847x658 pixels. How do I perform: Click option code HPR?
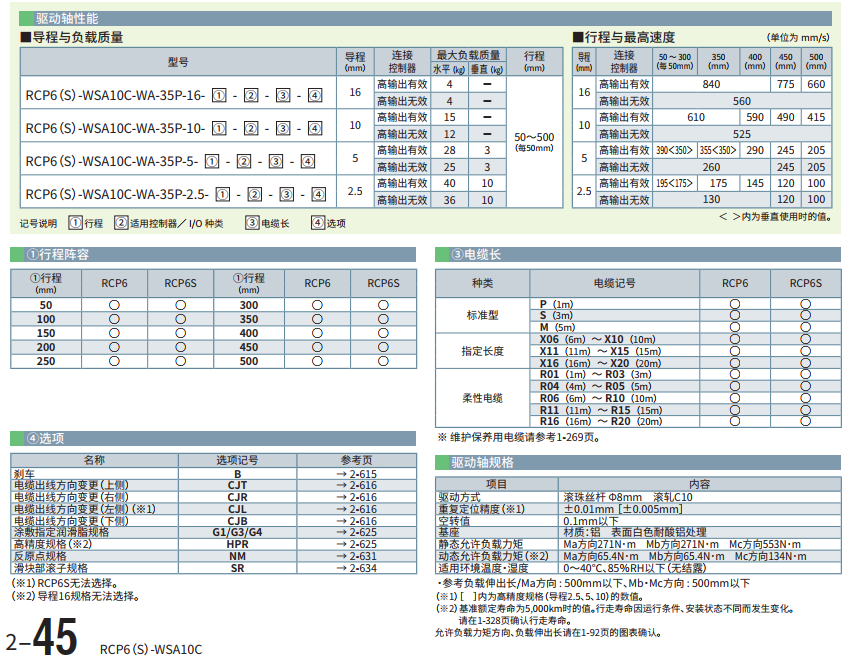point(237,544)
